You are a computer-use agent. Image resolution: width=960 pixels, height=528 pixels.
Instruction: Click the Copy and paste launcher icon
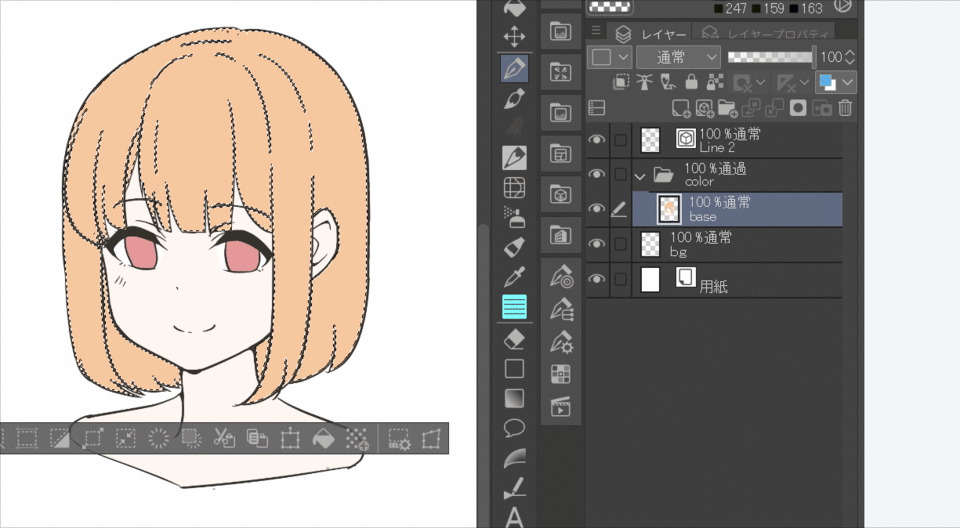coord(257,439)
